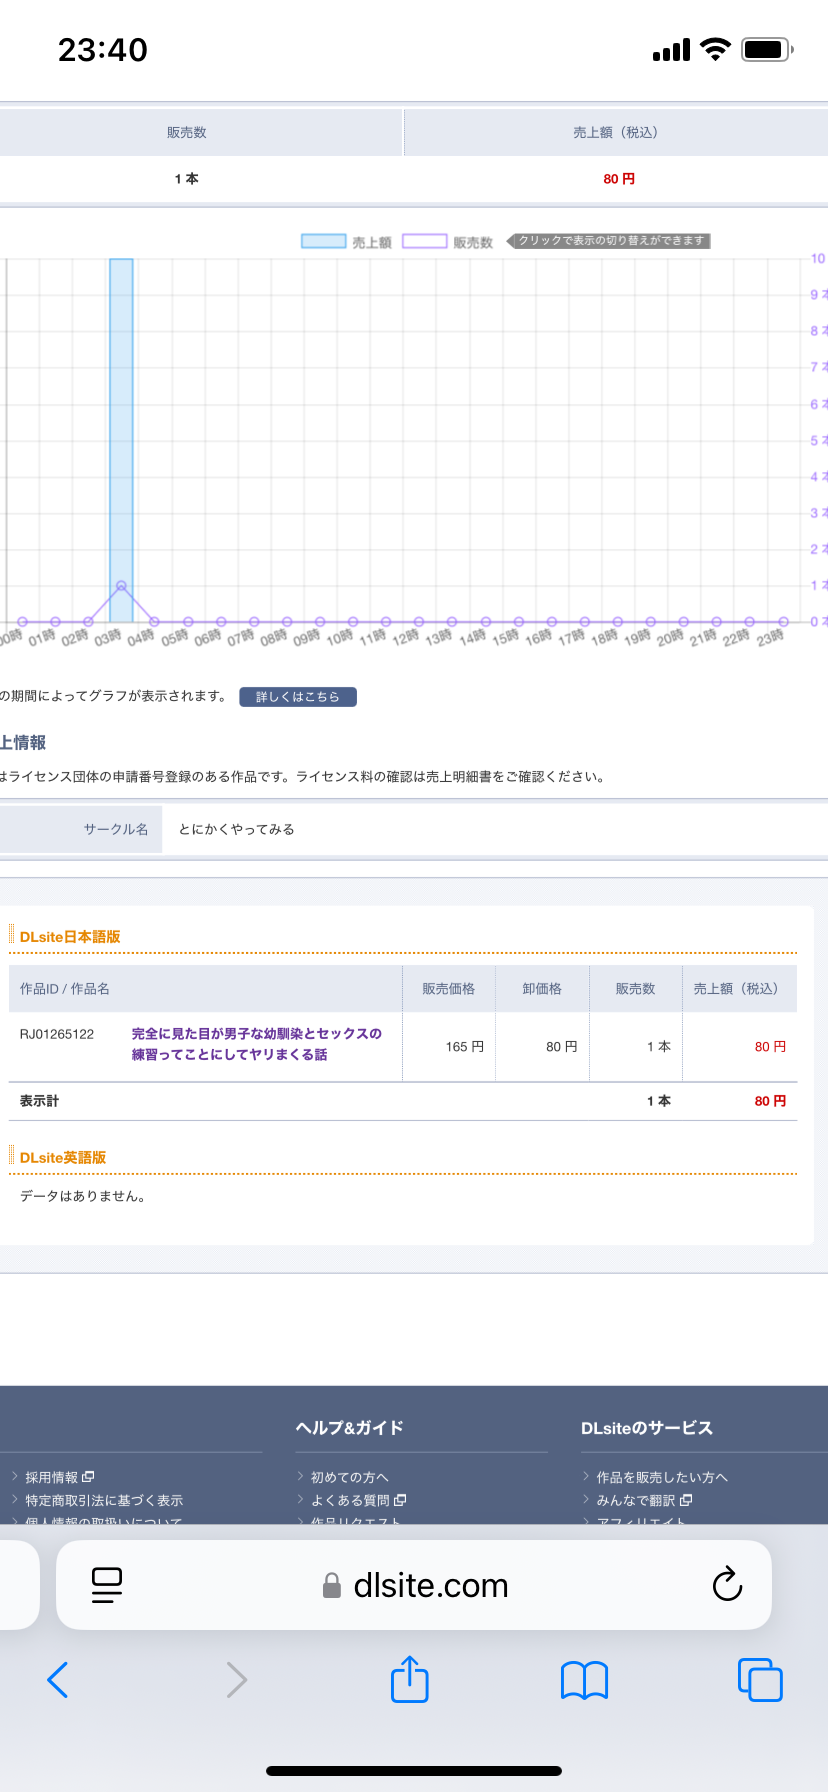This screenshot has width=828, height=1792.
Task: Open the work title link for RJ01265122
Action: 256,1044
